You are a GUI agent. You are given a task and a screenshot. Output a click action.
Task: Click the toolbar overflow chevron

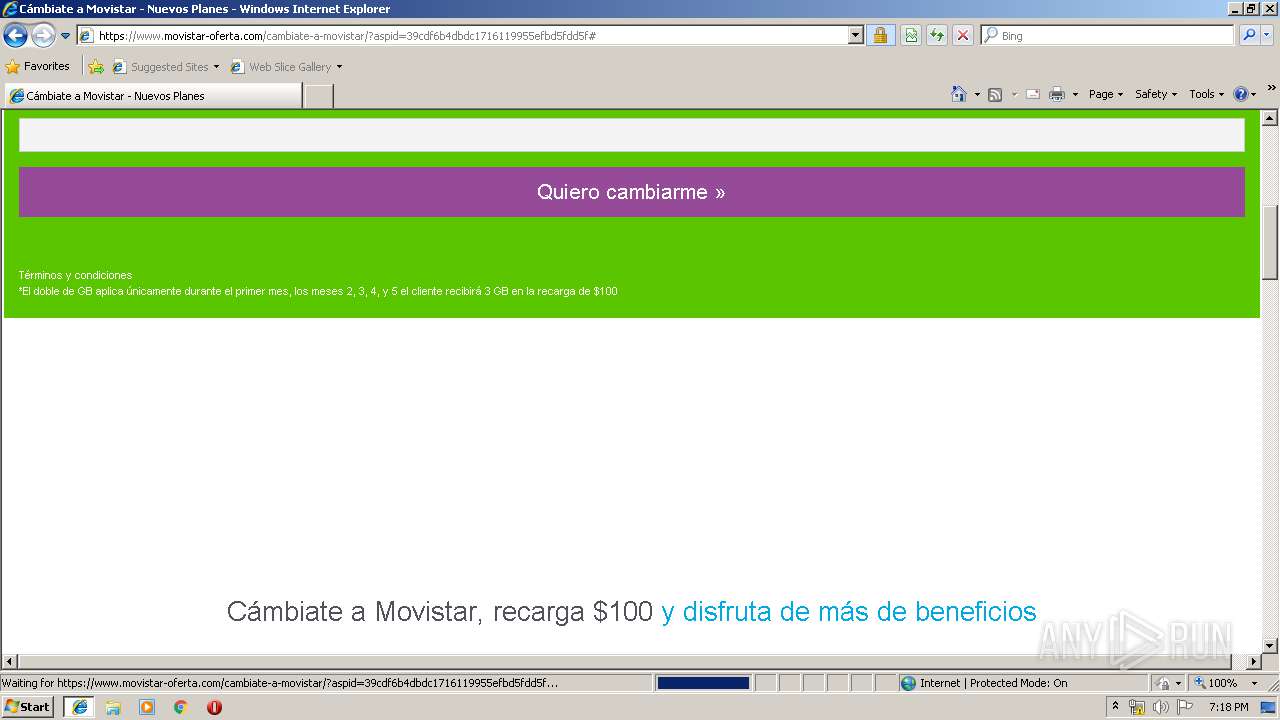[1271, 89]
